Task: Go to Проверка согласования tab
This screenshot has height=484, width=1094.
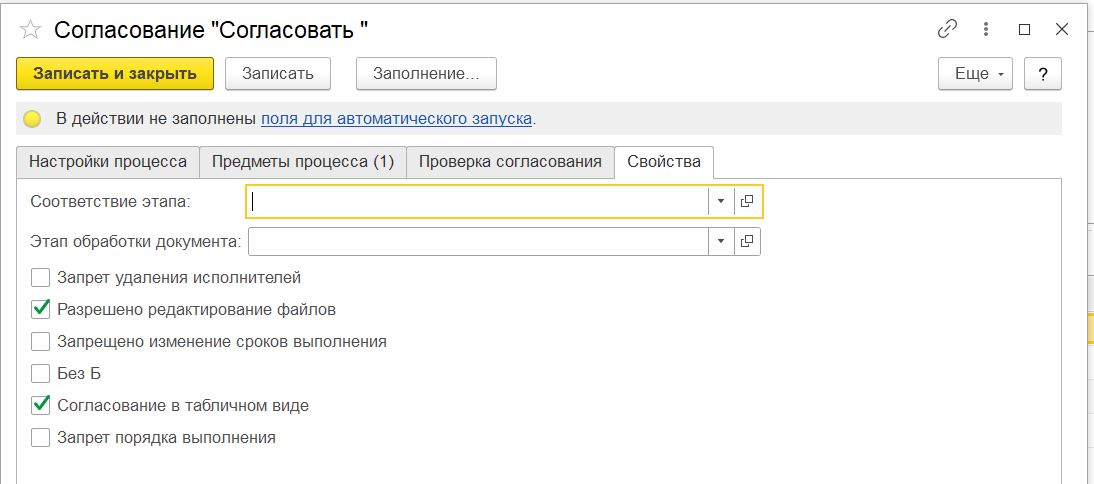Action: 510,162
